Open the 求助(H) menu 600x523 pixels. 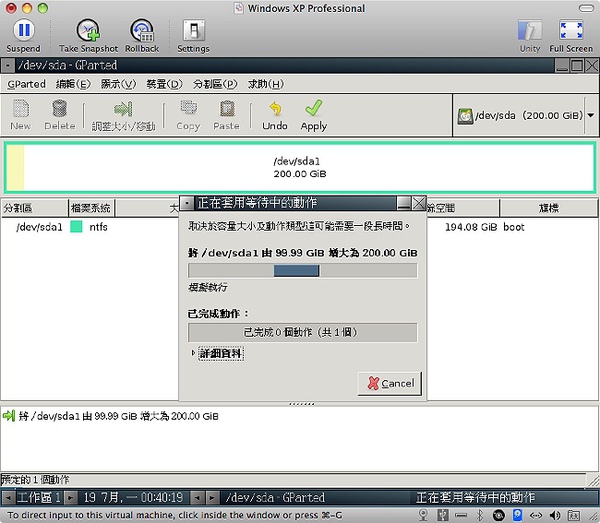[x=266, y=84]
